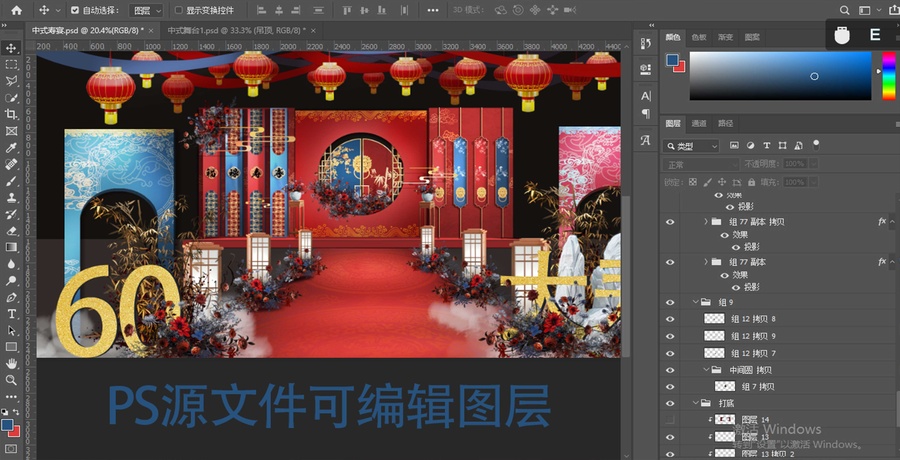Switch to the 色板 panel tab
This screenshot has height=460, width=900.
pos(699,37)
